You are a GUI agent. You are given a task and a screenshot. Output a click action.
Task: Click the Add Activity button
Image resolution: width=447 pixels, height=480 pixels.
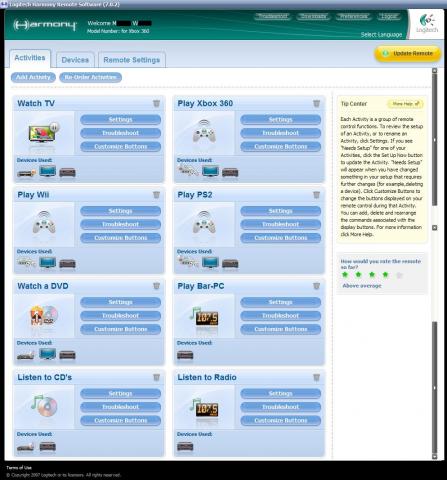33,77
